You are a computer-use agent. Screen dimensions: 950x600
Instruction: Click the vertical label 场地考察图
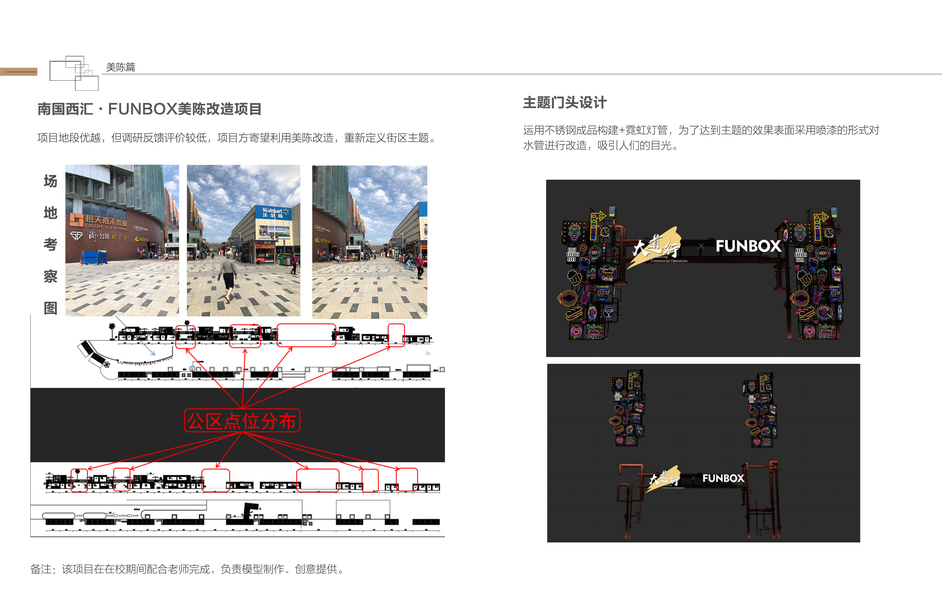click(x=50, y=244)
